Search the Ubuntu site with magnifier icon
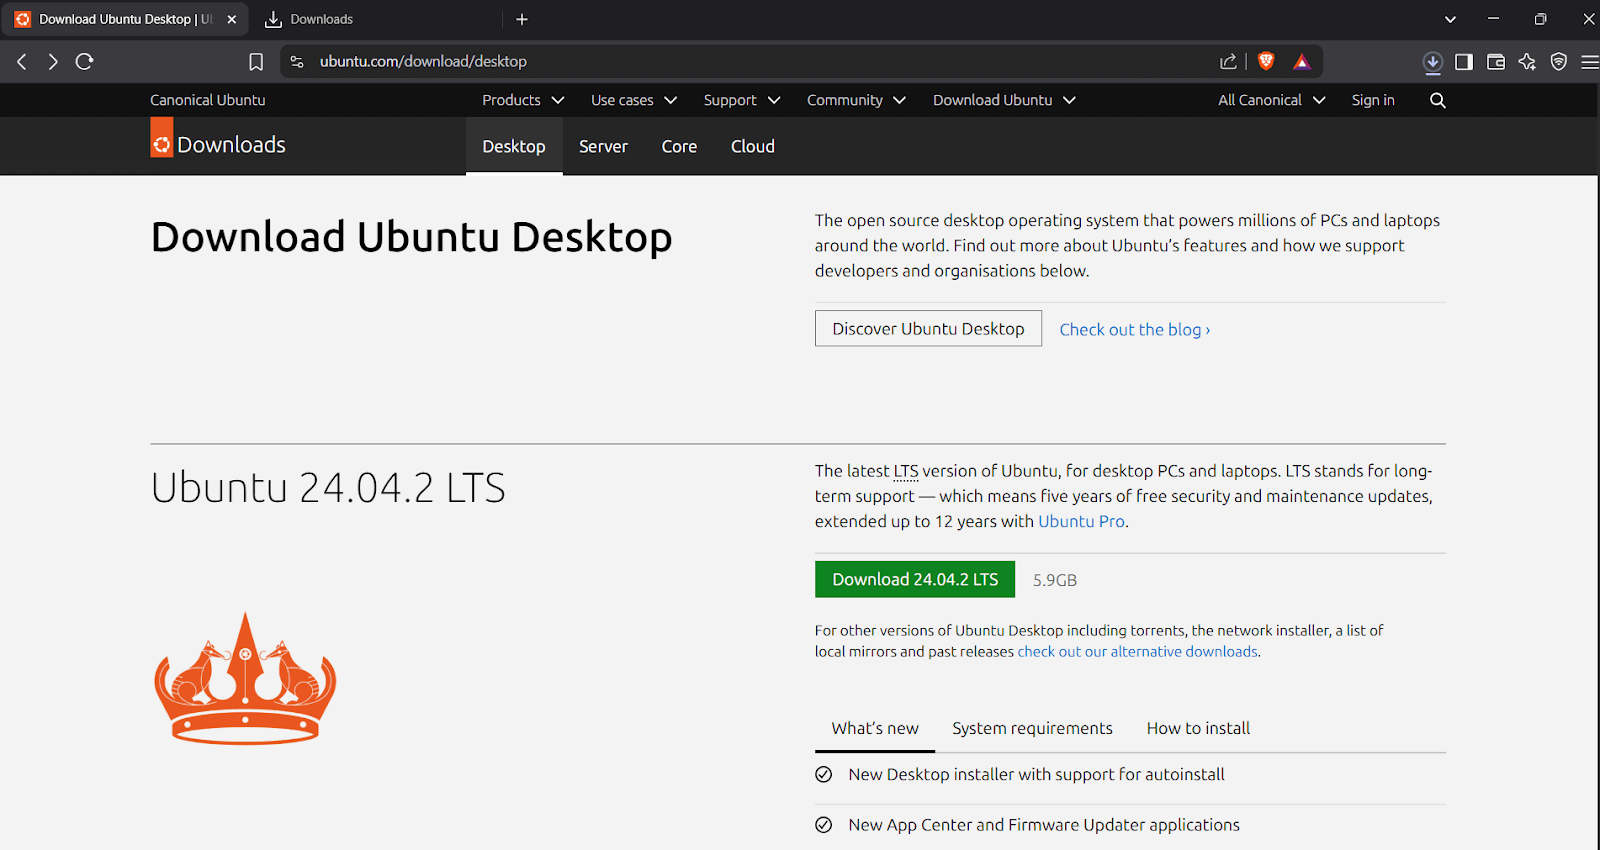The image size is (1600, 850). point(1438,100)
